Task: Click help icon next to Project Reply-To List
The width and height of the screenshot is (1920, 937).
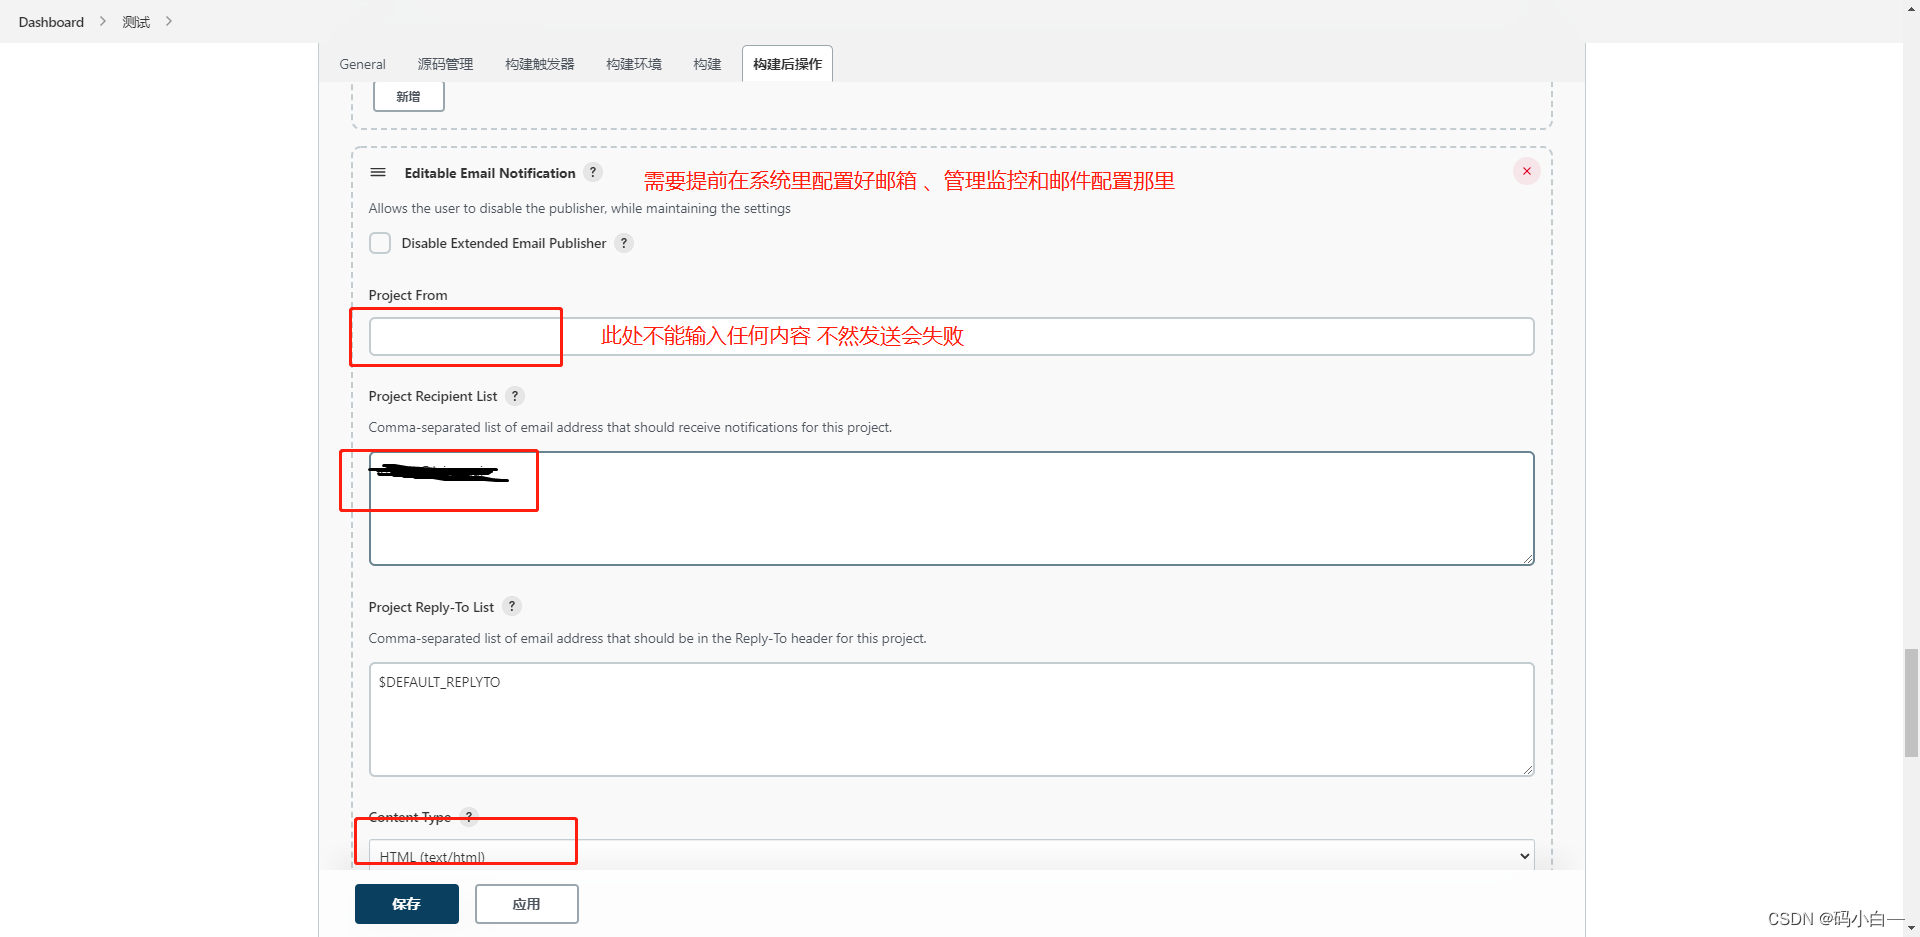Action: click(x=511, y=606)
